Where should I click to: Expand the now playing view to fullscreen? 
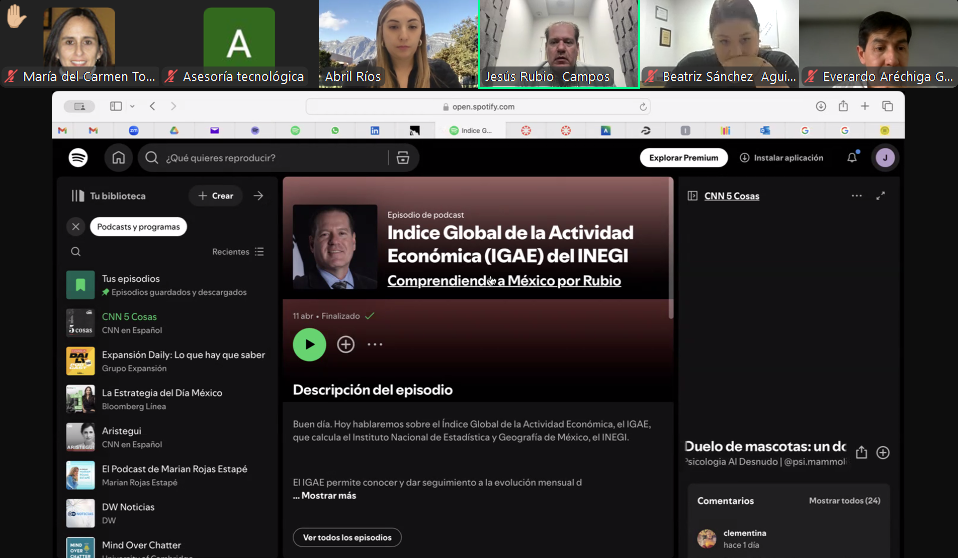click(880, 196)
